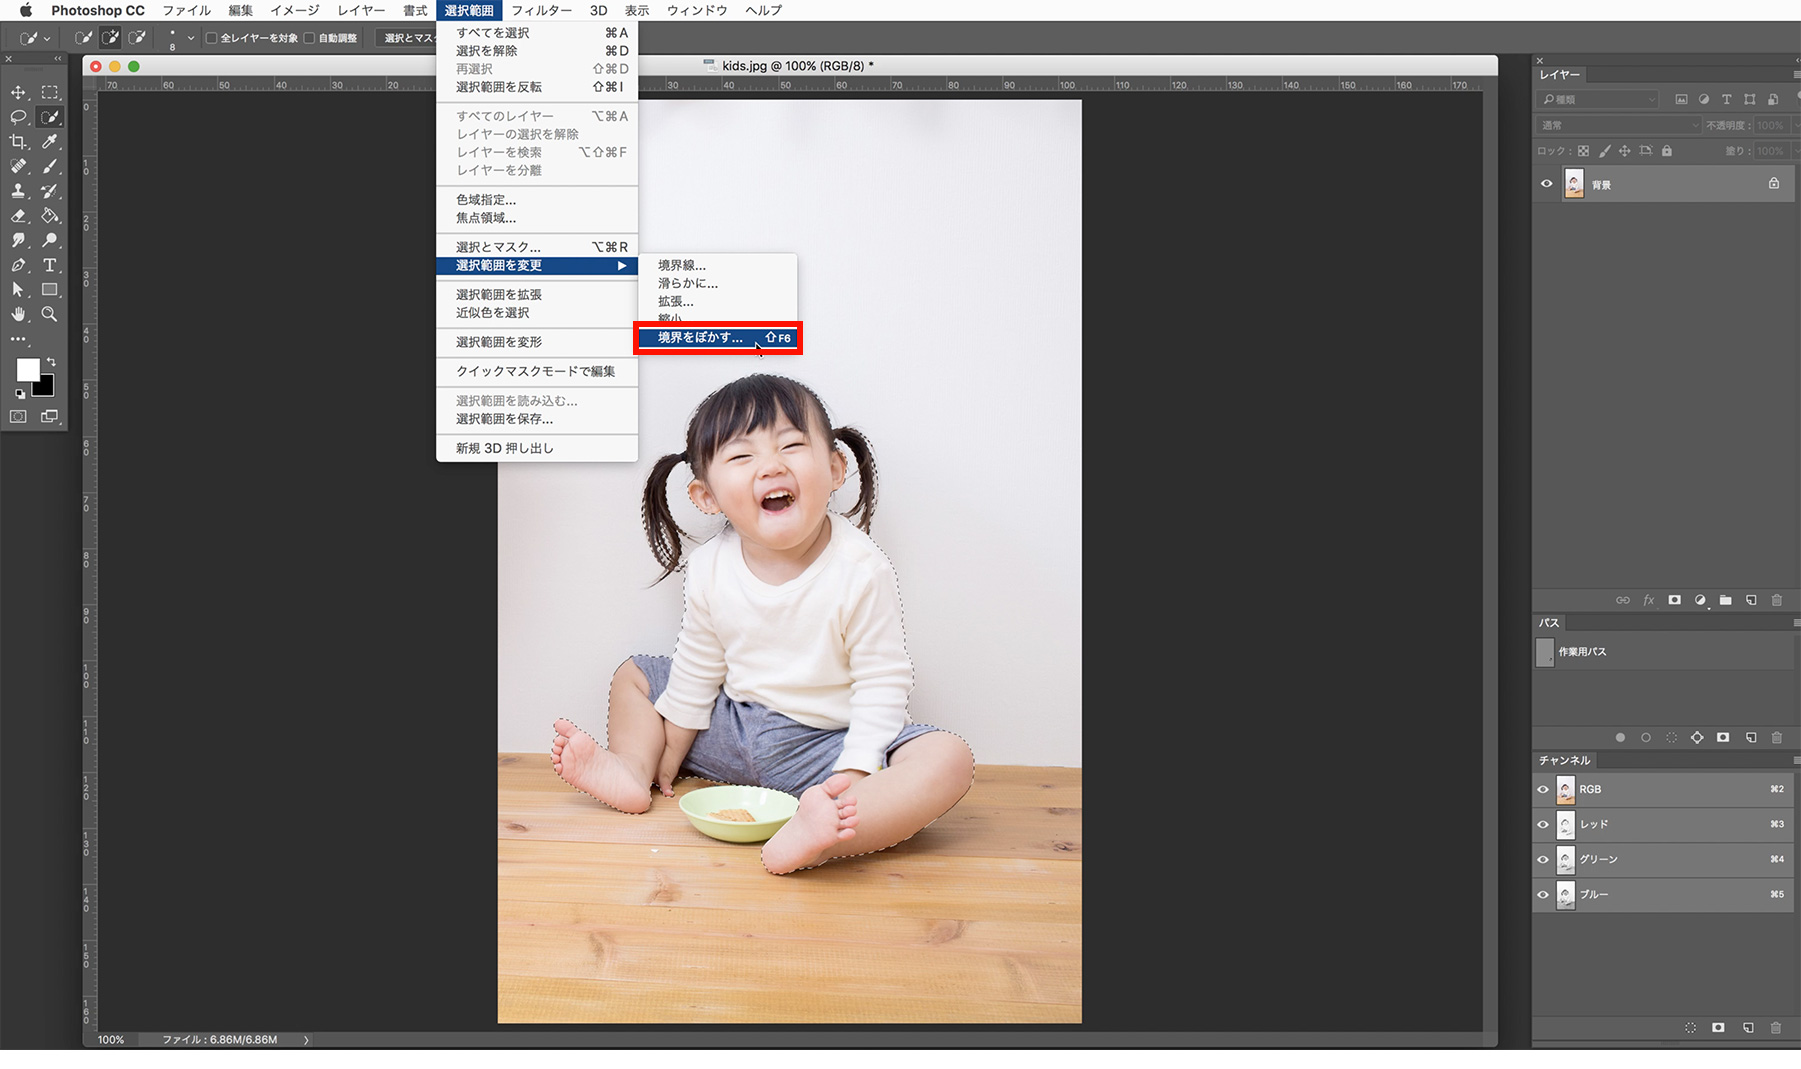Select the Rectangular Marquee tool
Image resolution: width=1801 pixels, height=1069 pixels.
(49, 92)
